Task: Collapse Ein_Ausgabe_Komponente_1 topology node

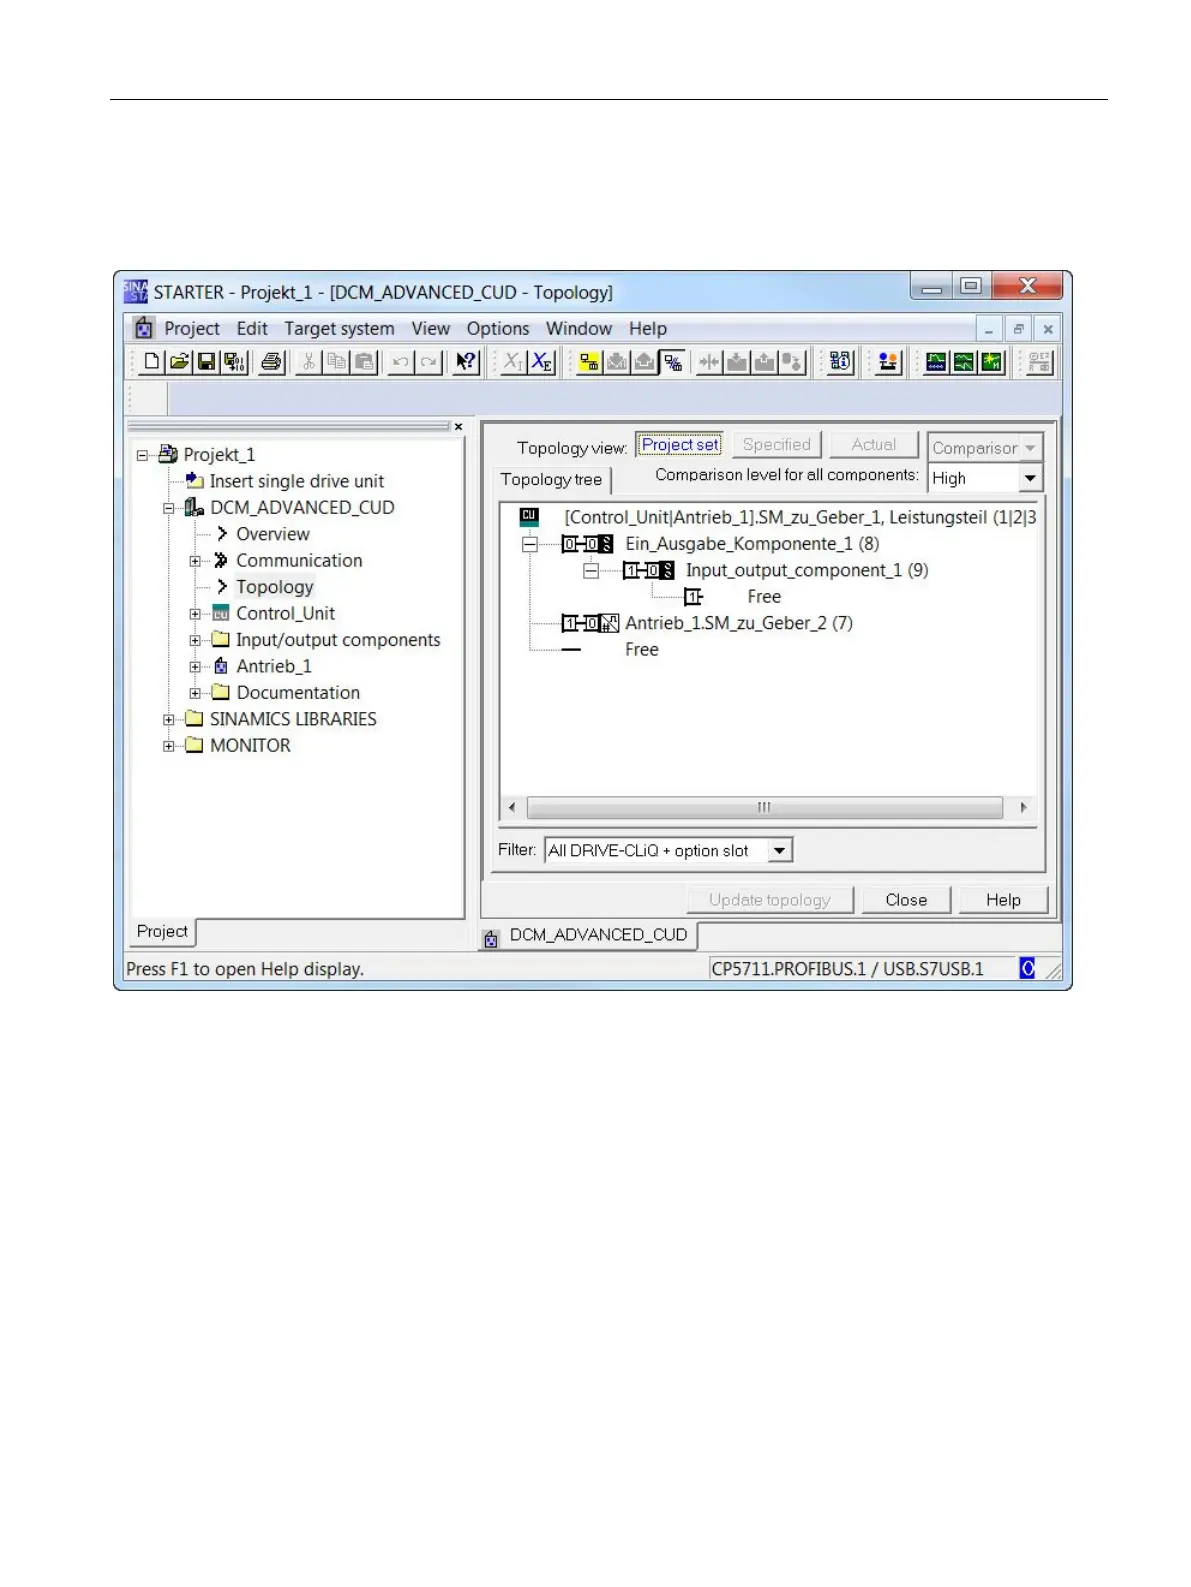Action: coord(530,544)
